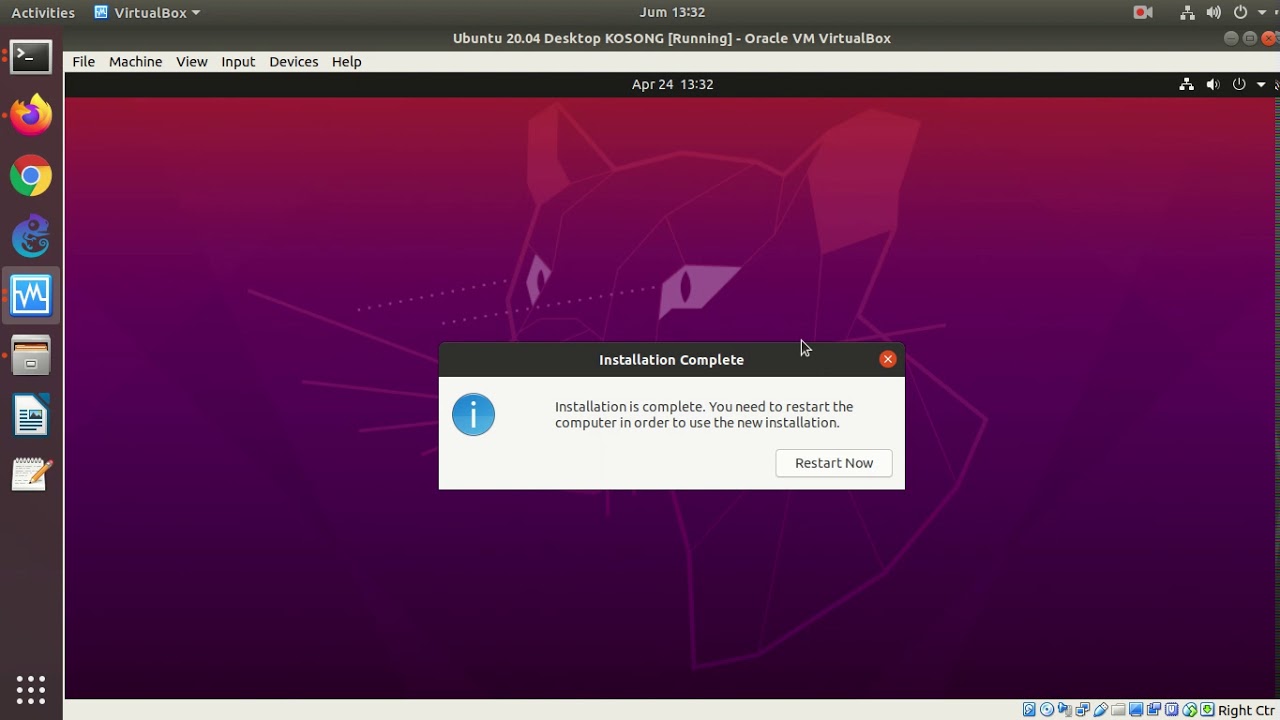Open the chameleon app icon in dock

click(31, 236)
